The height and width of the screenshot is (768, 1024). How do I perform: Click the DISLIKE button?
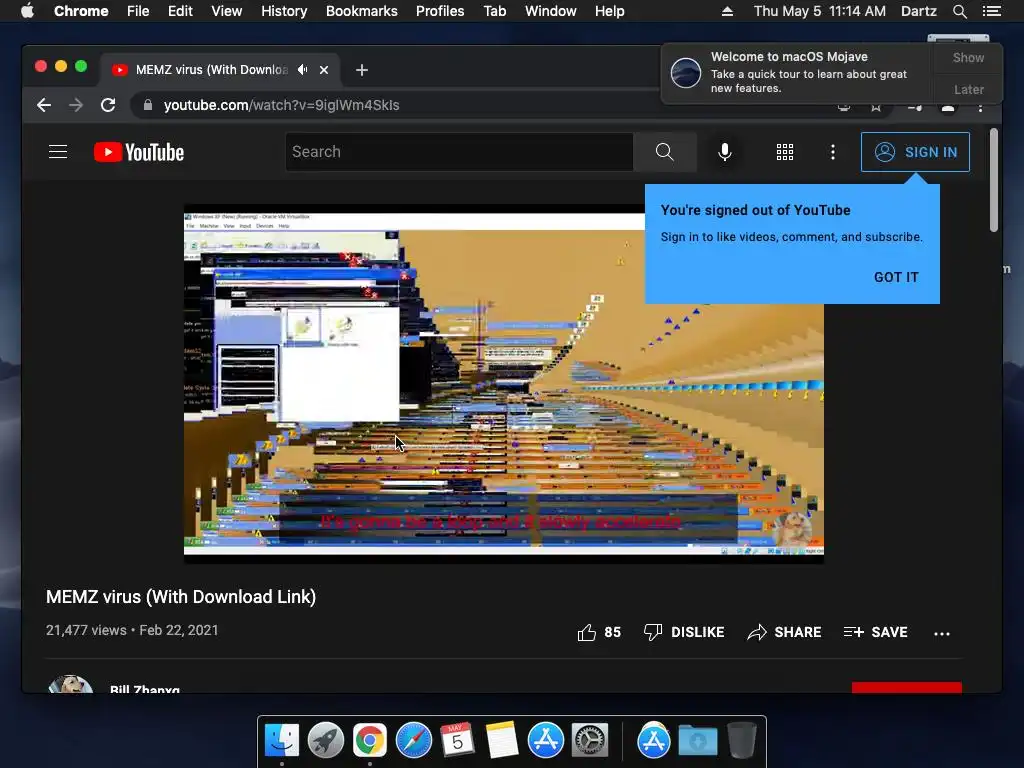[x=684, y=632]
